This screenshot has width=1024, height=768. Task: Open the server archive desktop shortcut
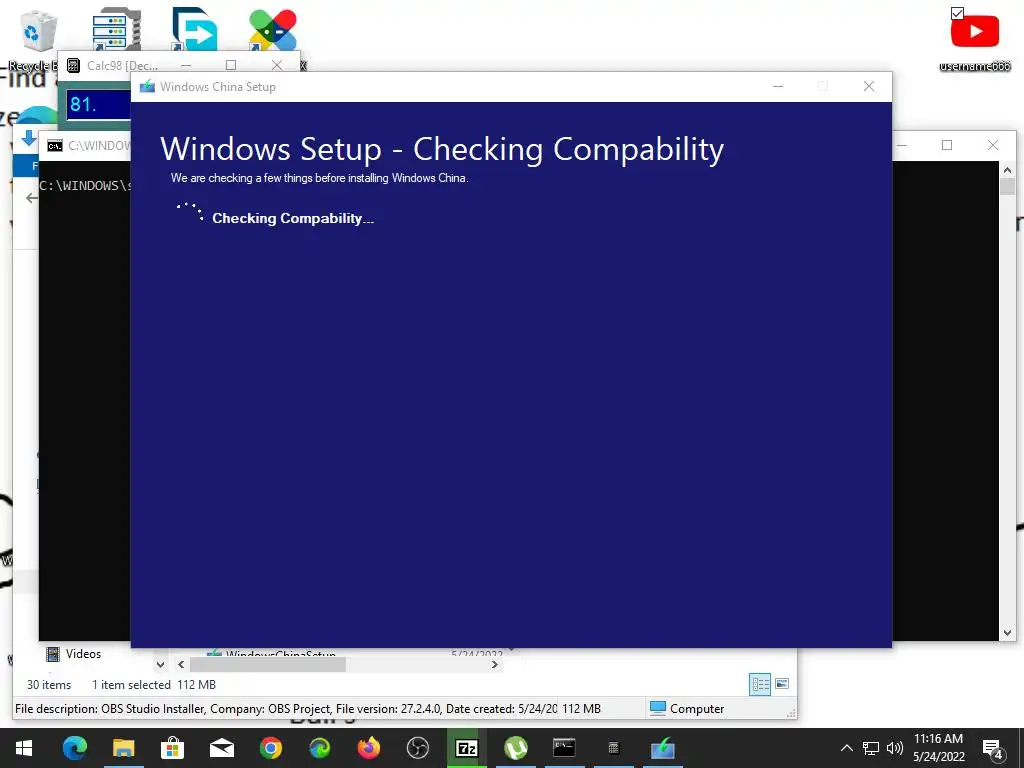pyautogui.click(x=116, y=29)
